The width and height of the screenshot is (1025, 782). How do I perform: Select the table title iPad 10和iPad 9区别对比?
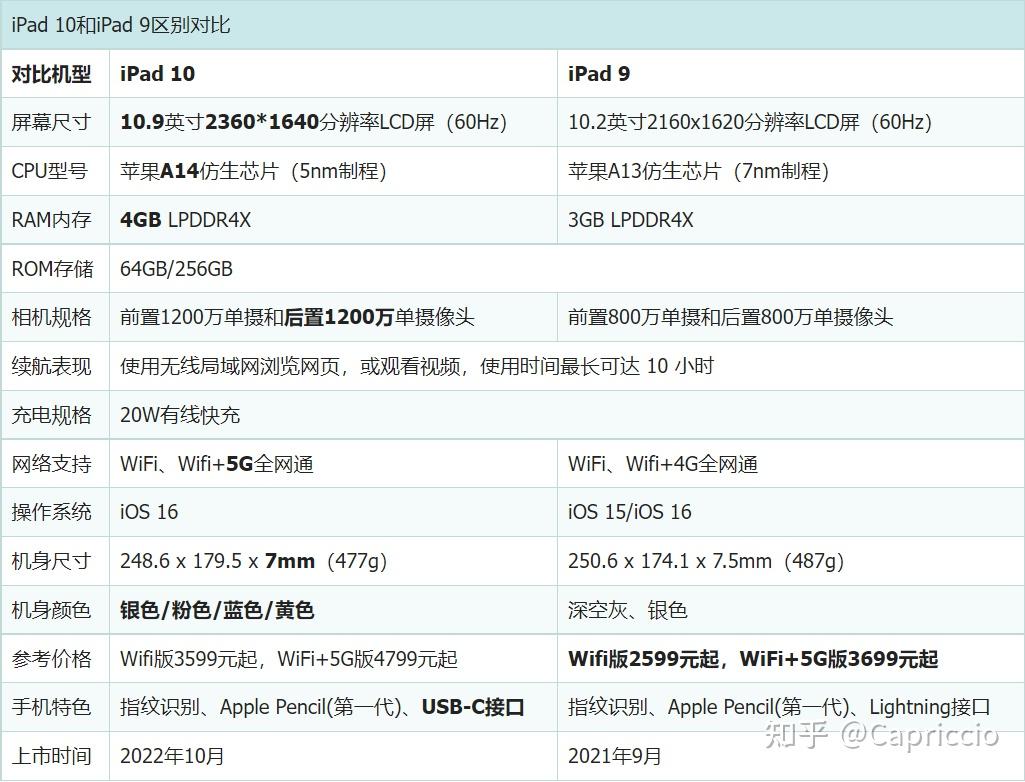click(x=120, y=24)
